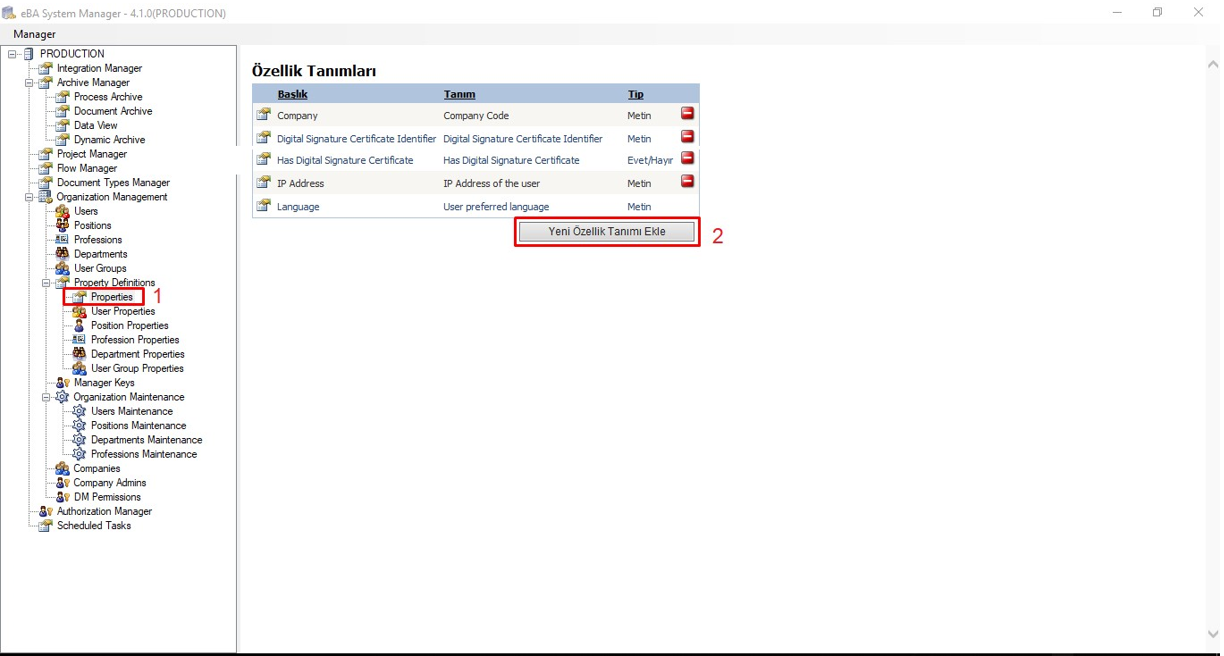Select Authorization Manager tree item

[104, 511]
